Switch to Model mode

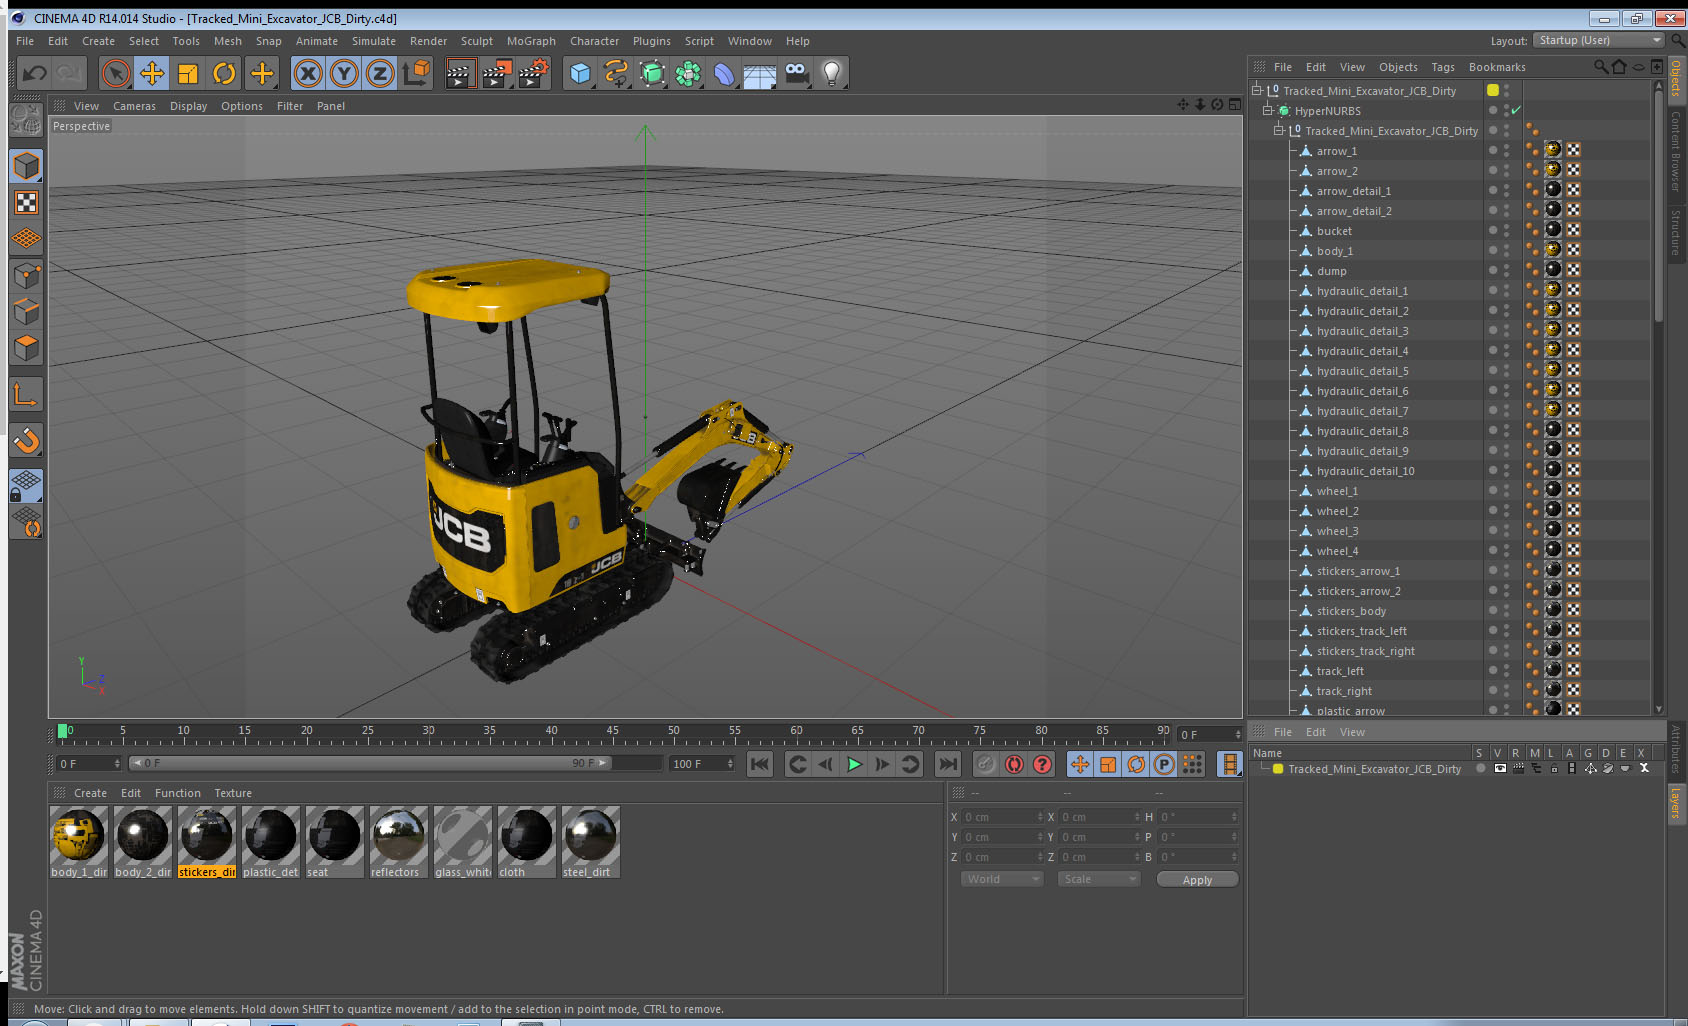tap(26, 166)
